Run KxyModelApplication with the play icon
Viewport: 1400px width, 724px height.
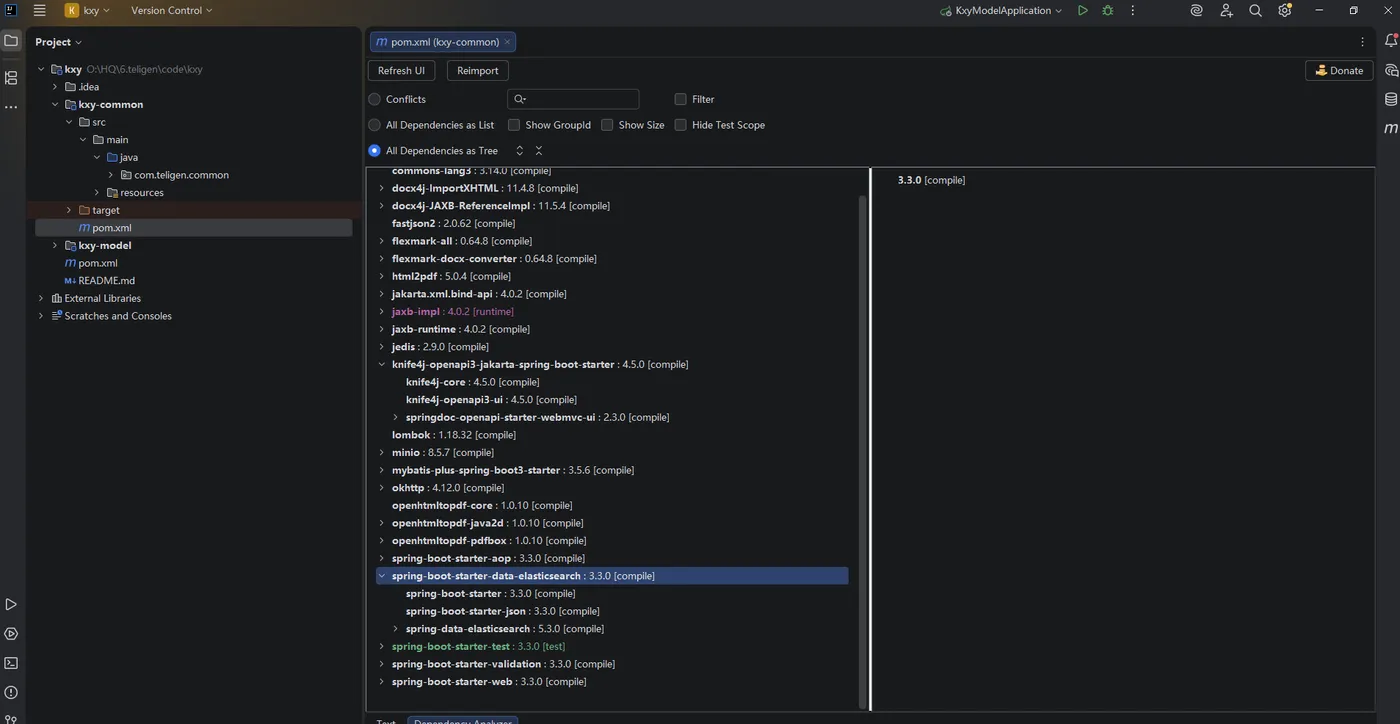(1082, 10)
